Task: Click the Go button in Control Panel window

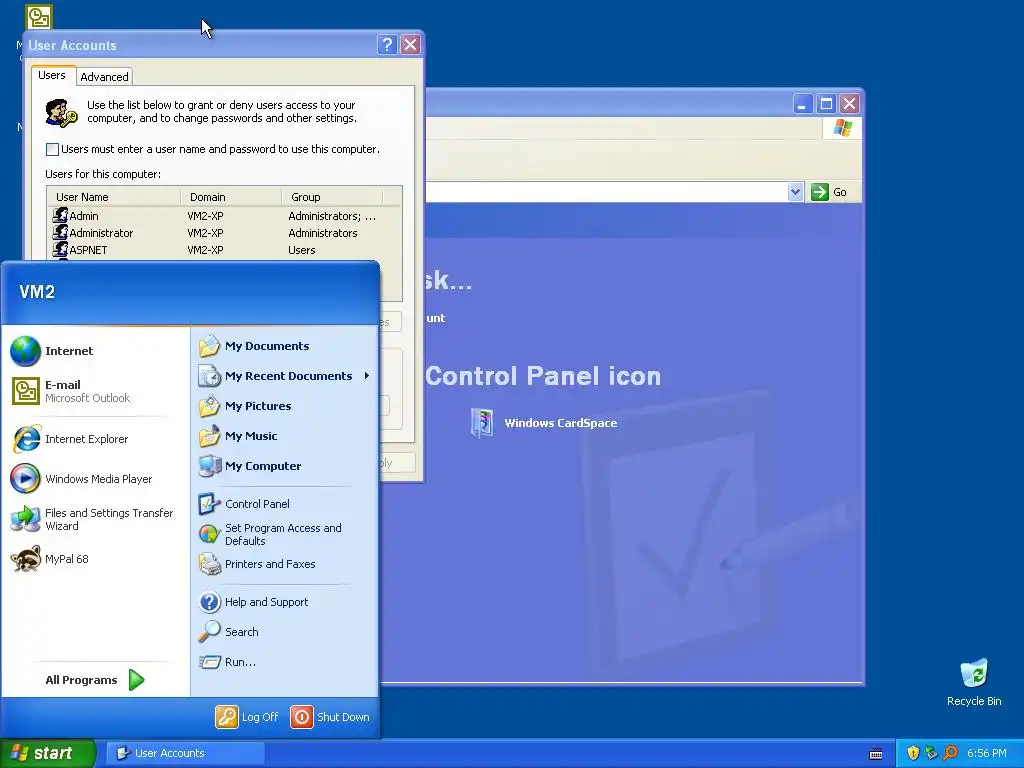Action: pyautogui.click(x=829, y=192)
